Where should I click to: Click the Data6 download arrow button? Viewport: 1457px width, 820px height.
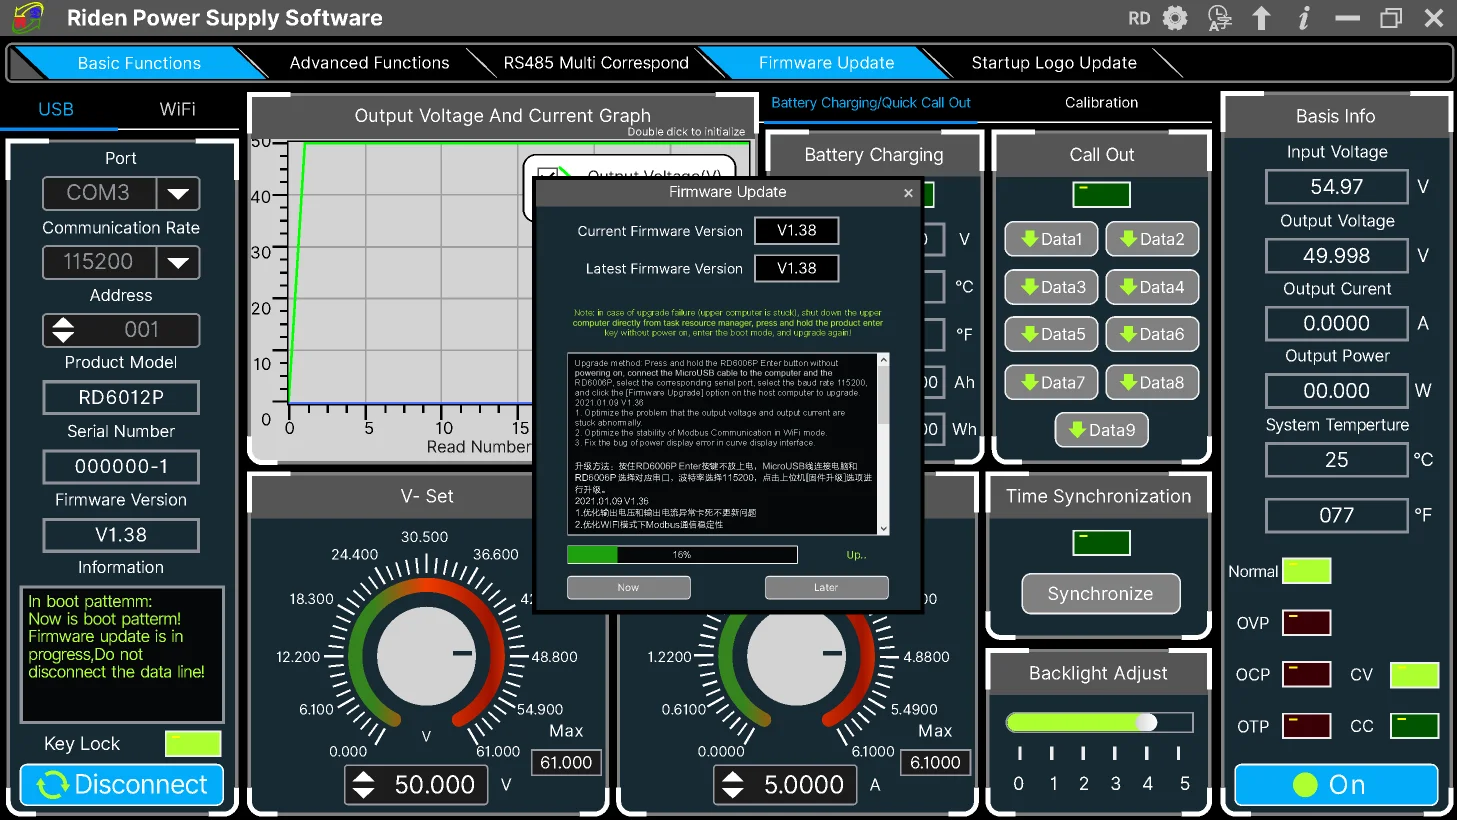click(1152, 334)
